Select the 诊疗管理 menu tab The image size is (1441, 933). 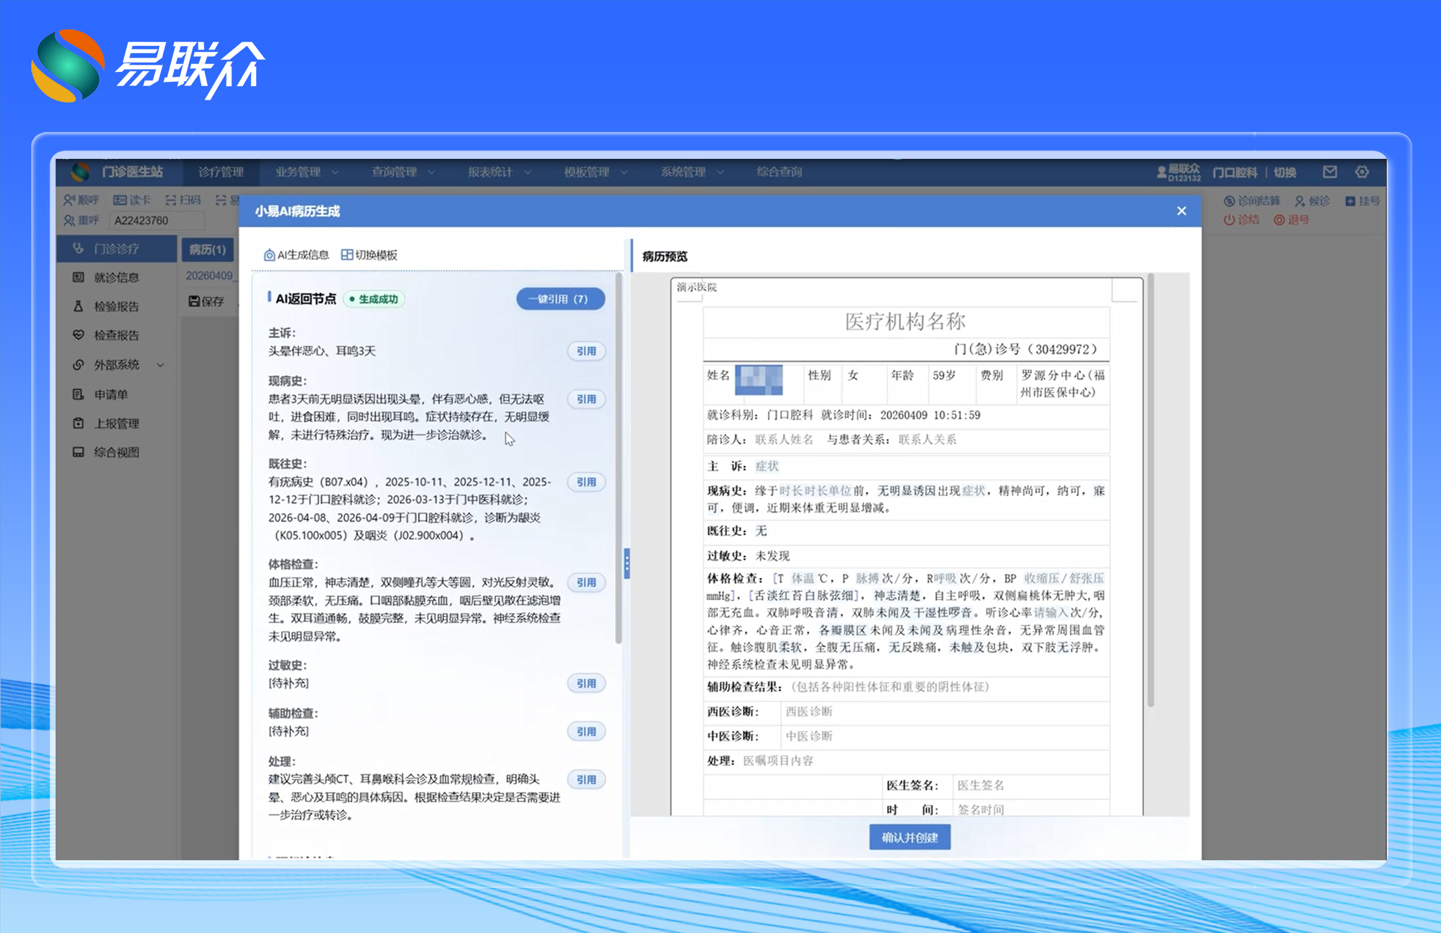click(221, 172)
